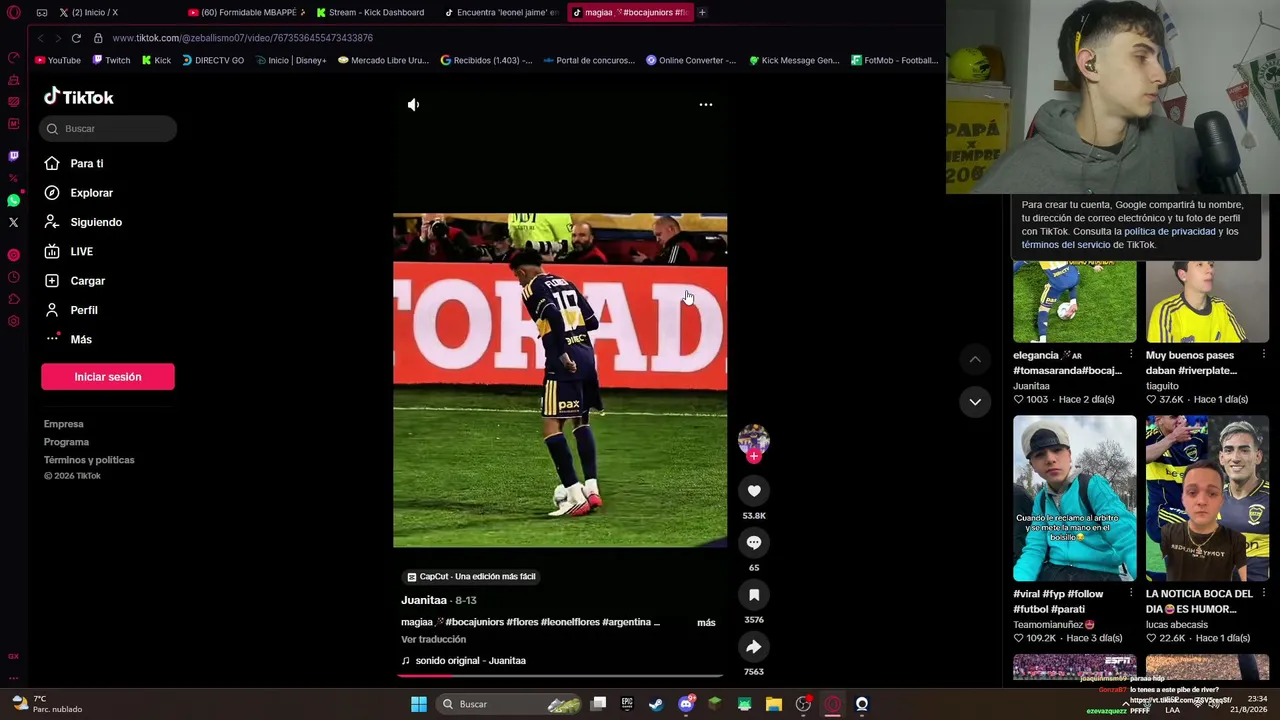Open options for 'Muy buenos pases' video

[1264, 355]
